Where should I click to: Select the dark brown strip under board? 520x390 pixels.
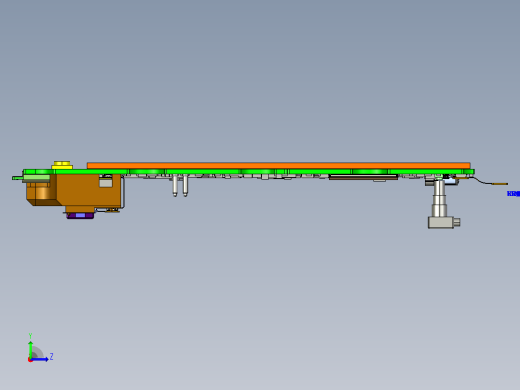(x=363, y=178)
